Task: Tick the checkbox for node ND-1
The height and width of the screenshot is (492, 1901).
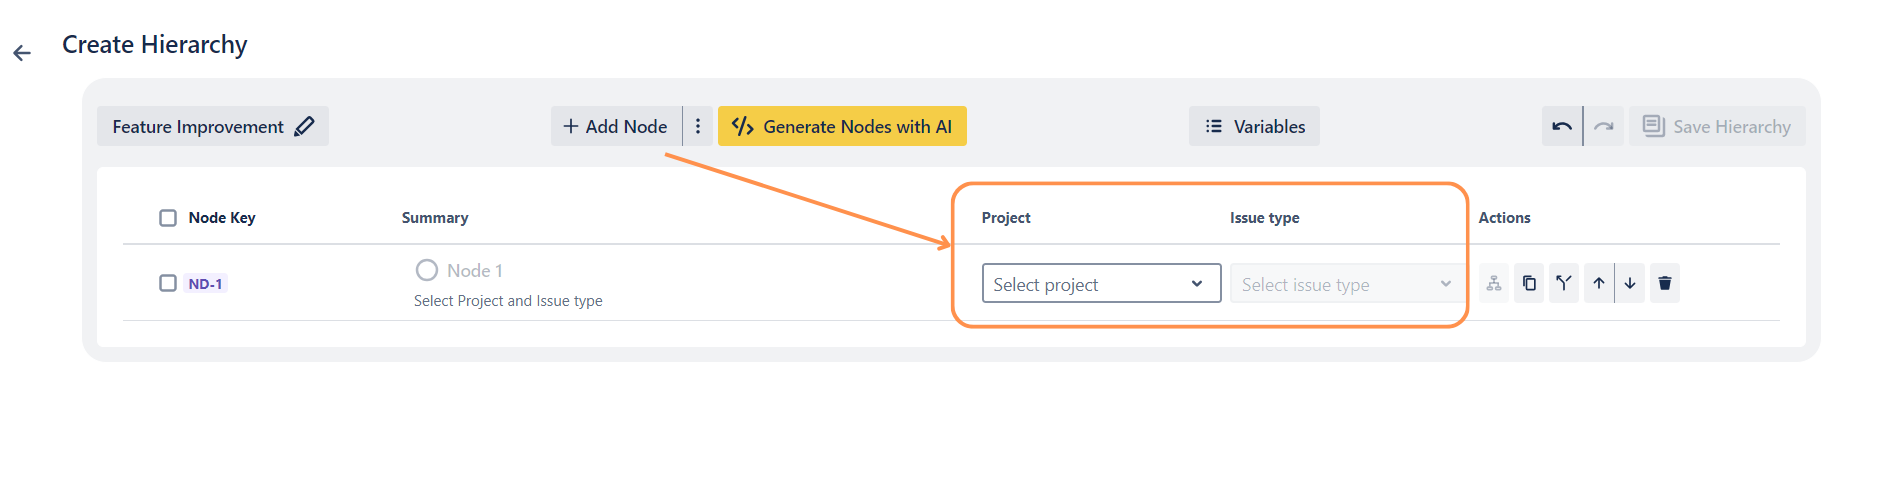Action: (x=168, y=283)
